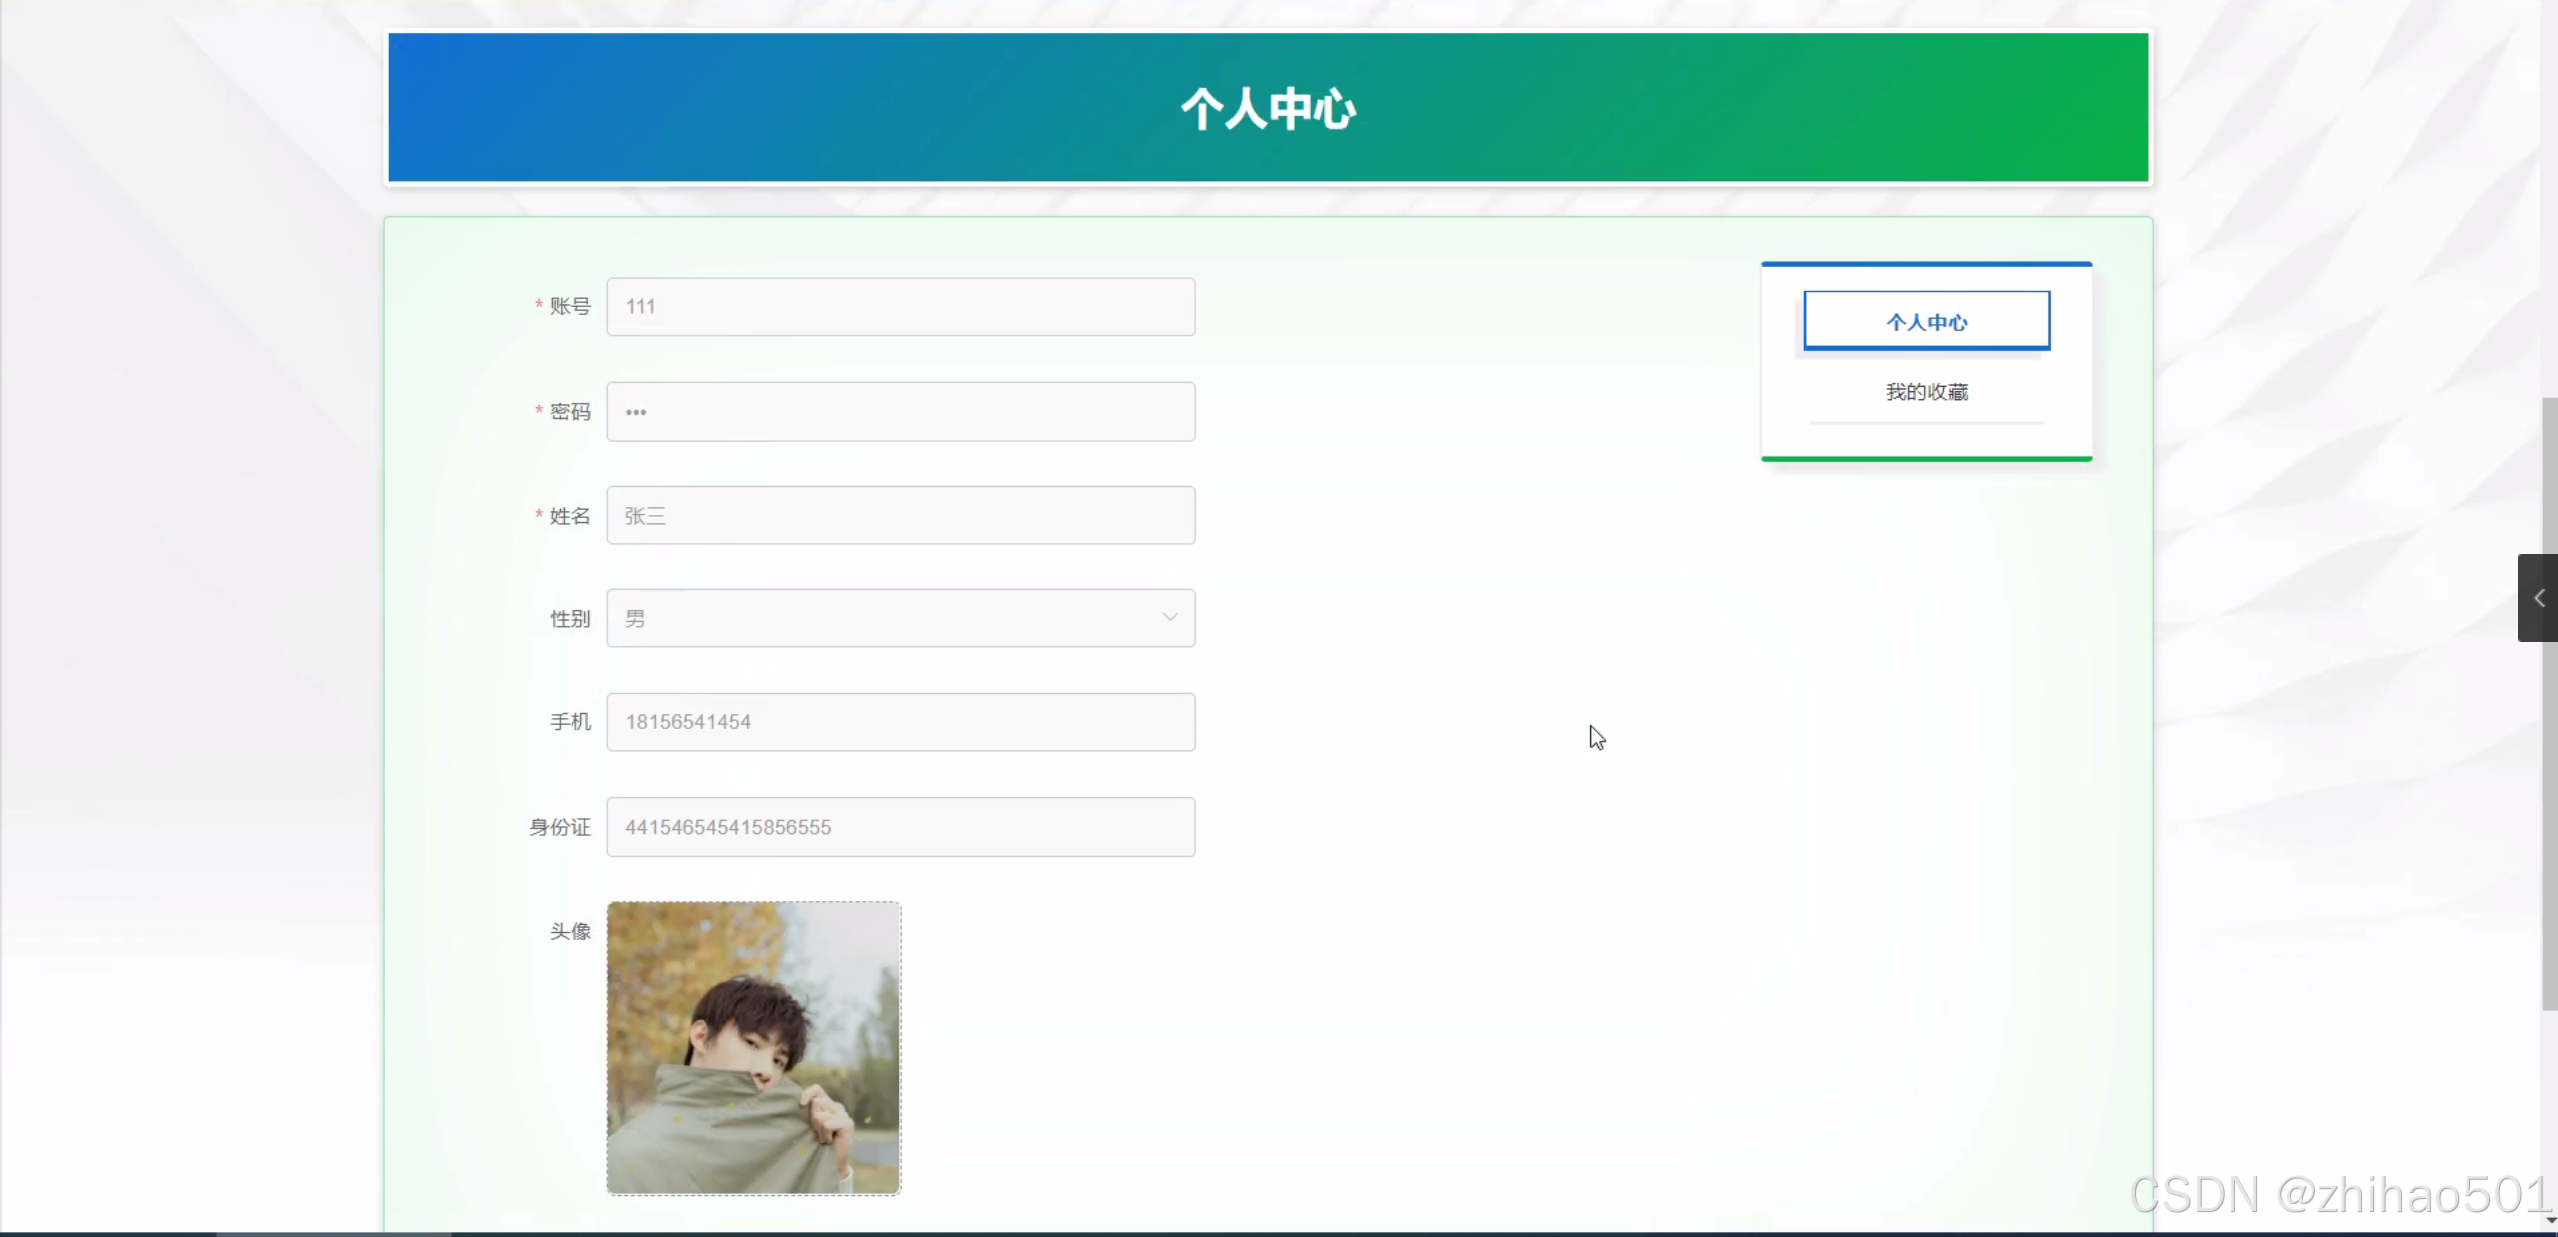The height and width of the screenshot is (1237, 2558).
Task: Click the left-arrow panel expander on right edge
Action: click(x=2538, y=598)
